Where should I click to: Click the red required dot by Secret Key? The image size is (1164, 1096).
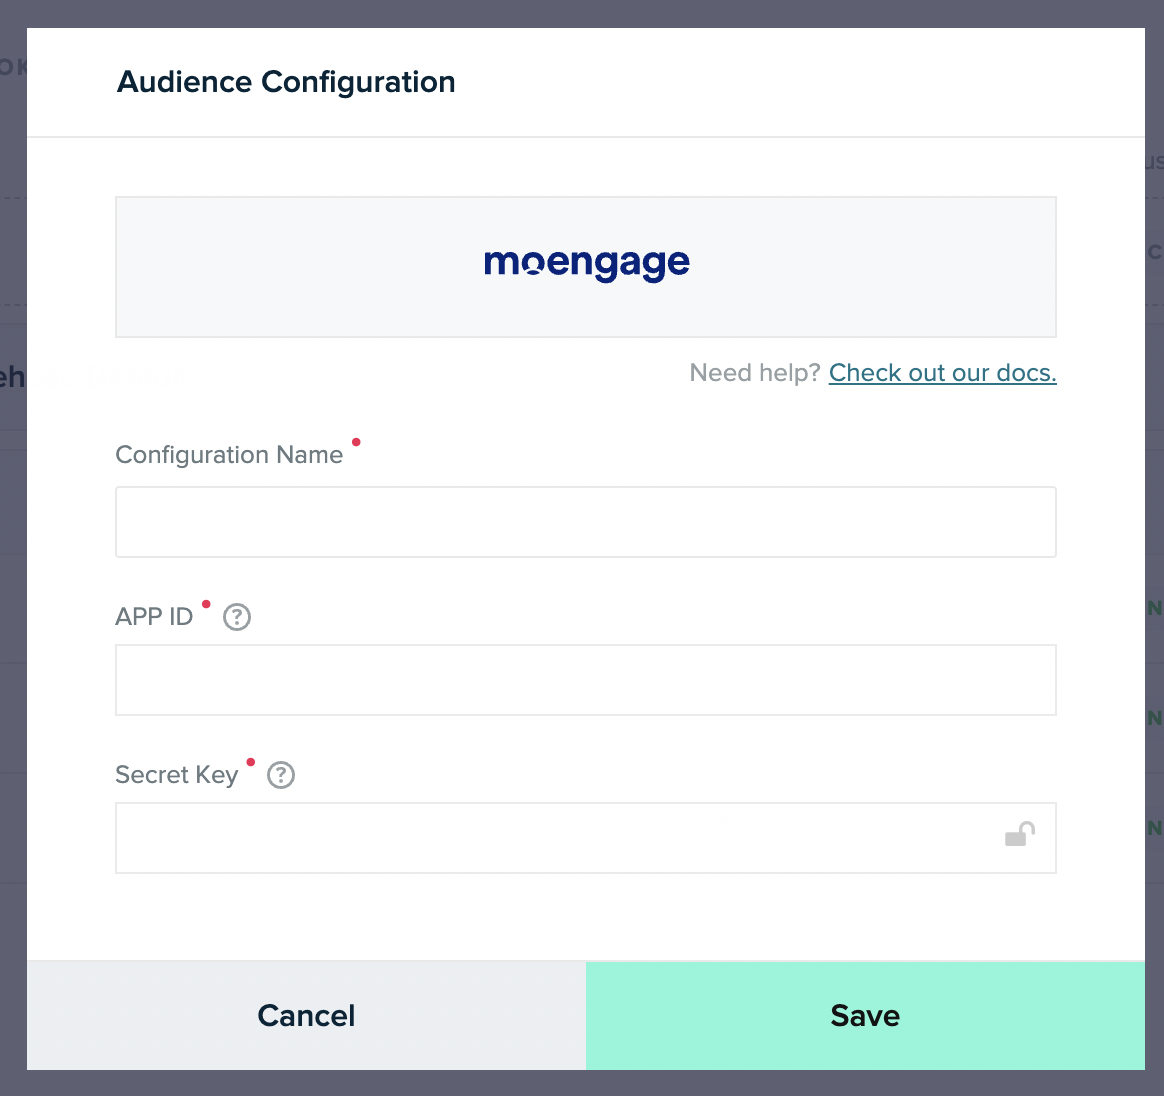pos(251,763)
